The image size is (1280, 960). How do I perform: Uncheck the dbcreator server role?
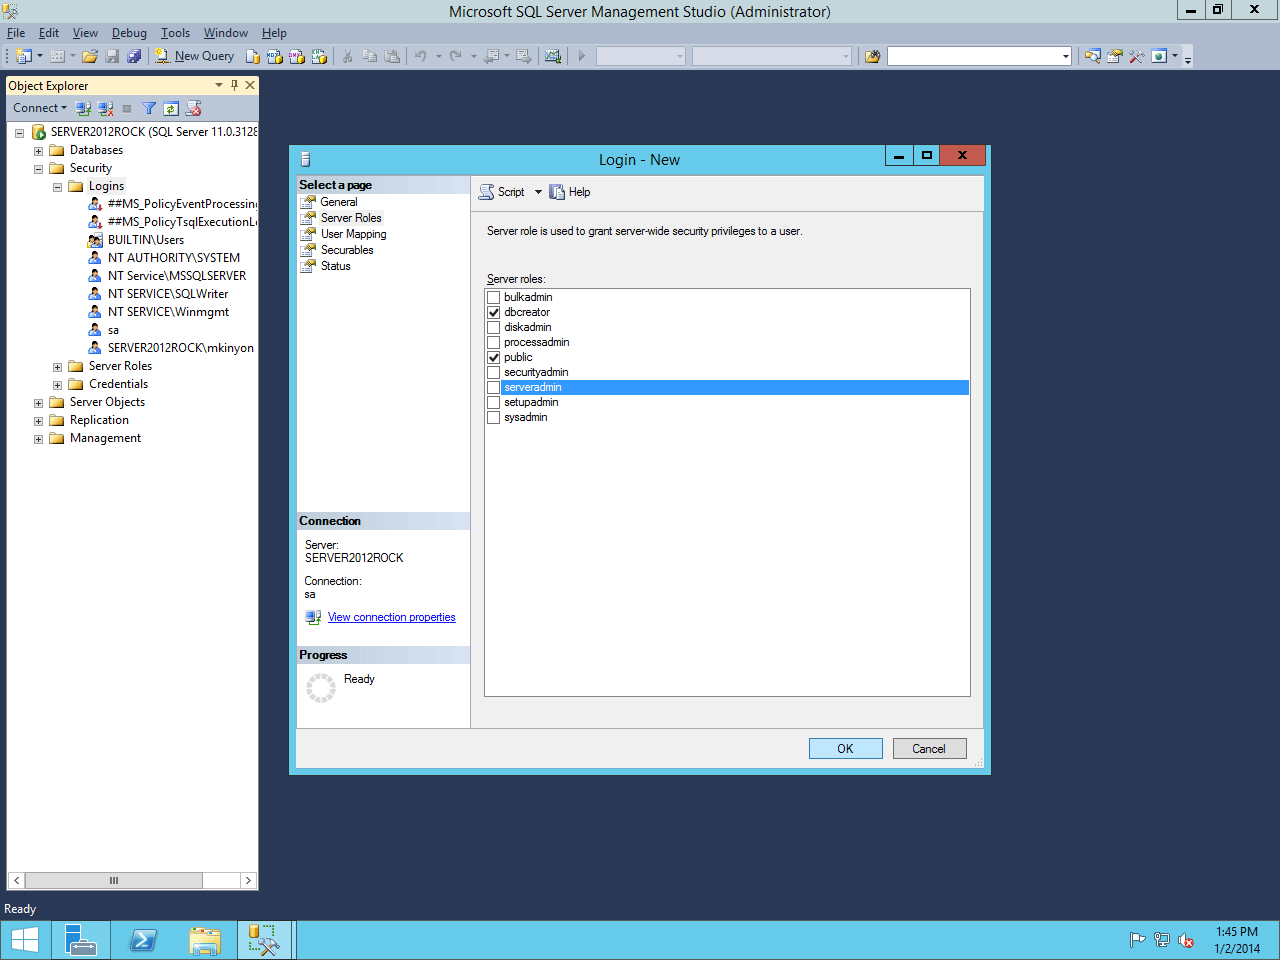[493, 312]
